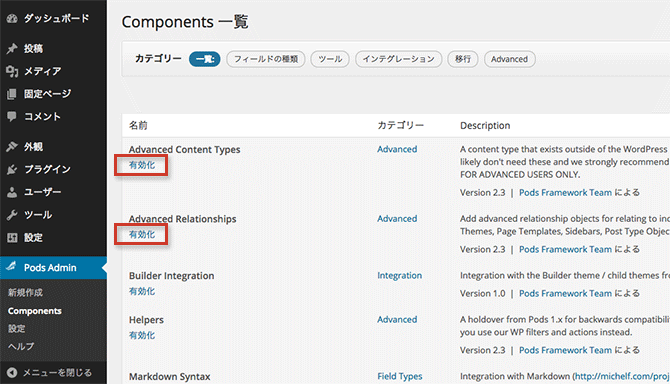This screenshot has height=384, width=670.
Task: Open Components in Pods Admin submenu
Action: (x=35, y=311)
